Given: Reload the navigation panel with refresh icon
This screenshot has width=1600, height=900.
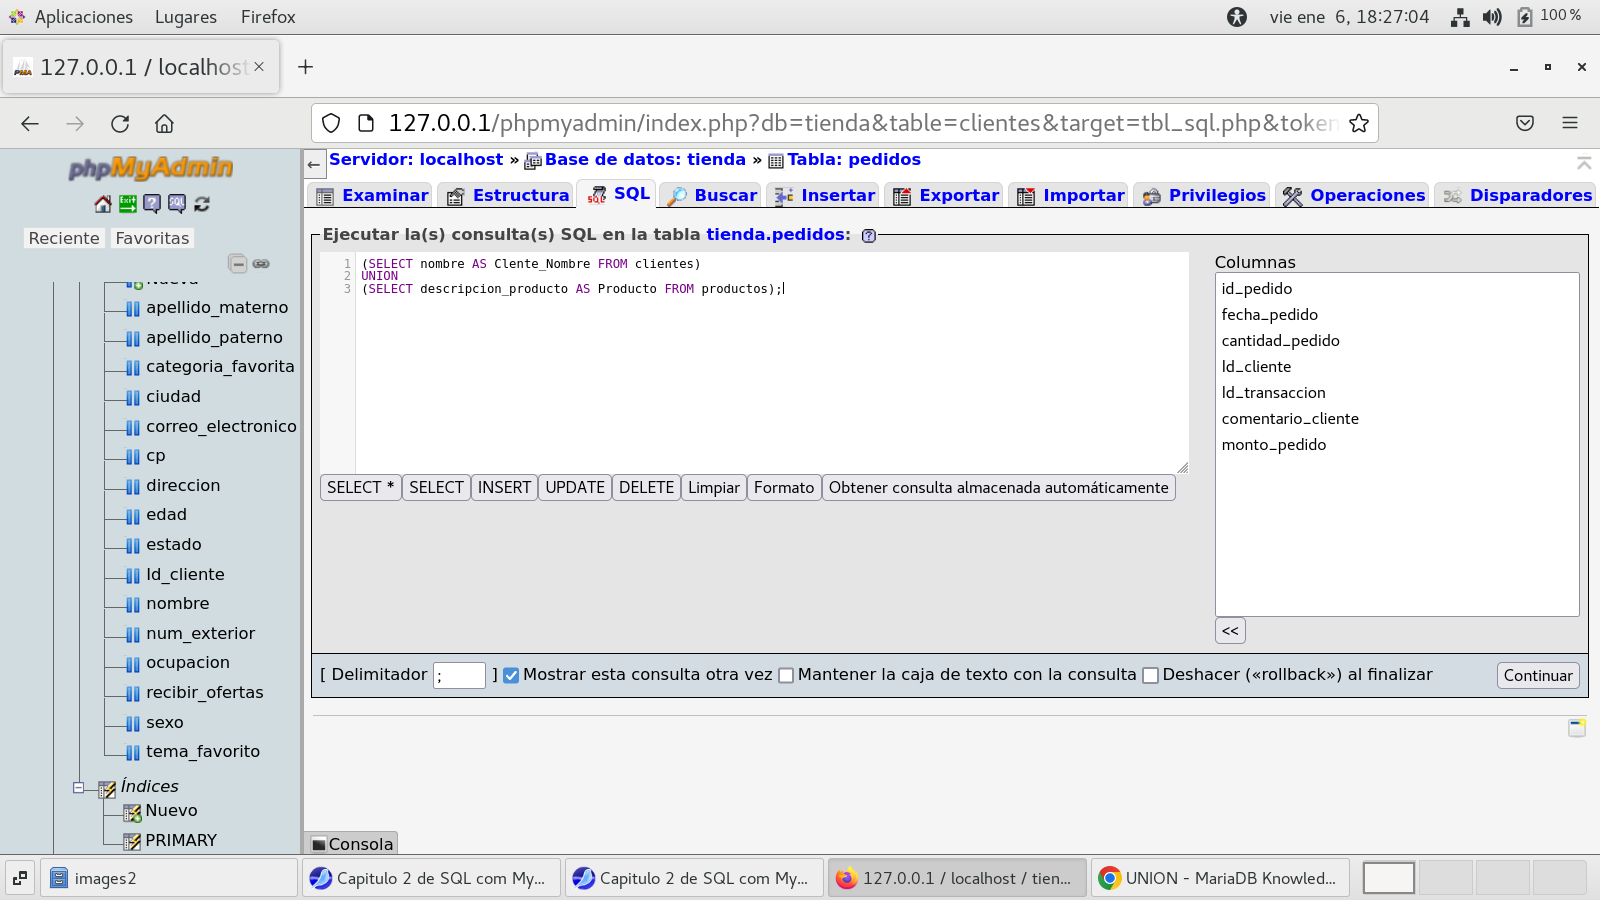Looking at the screenshot, I should coord(202,204).
